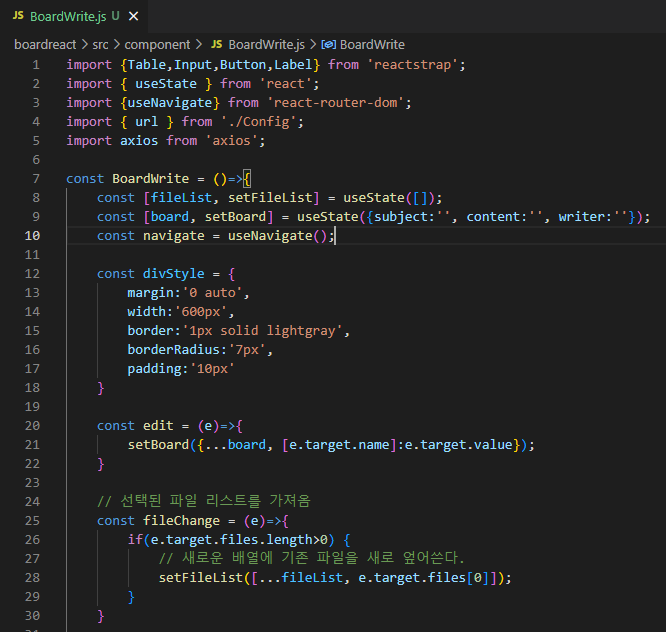Click the Korean comment on line 24

pyautogui.click(x=204, y=501)
